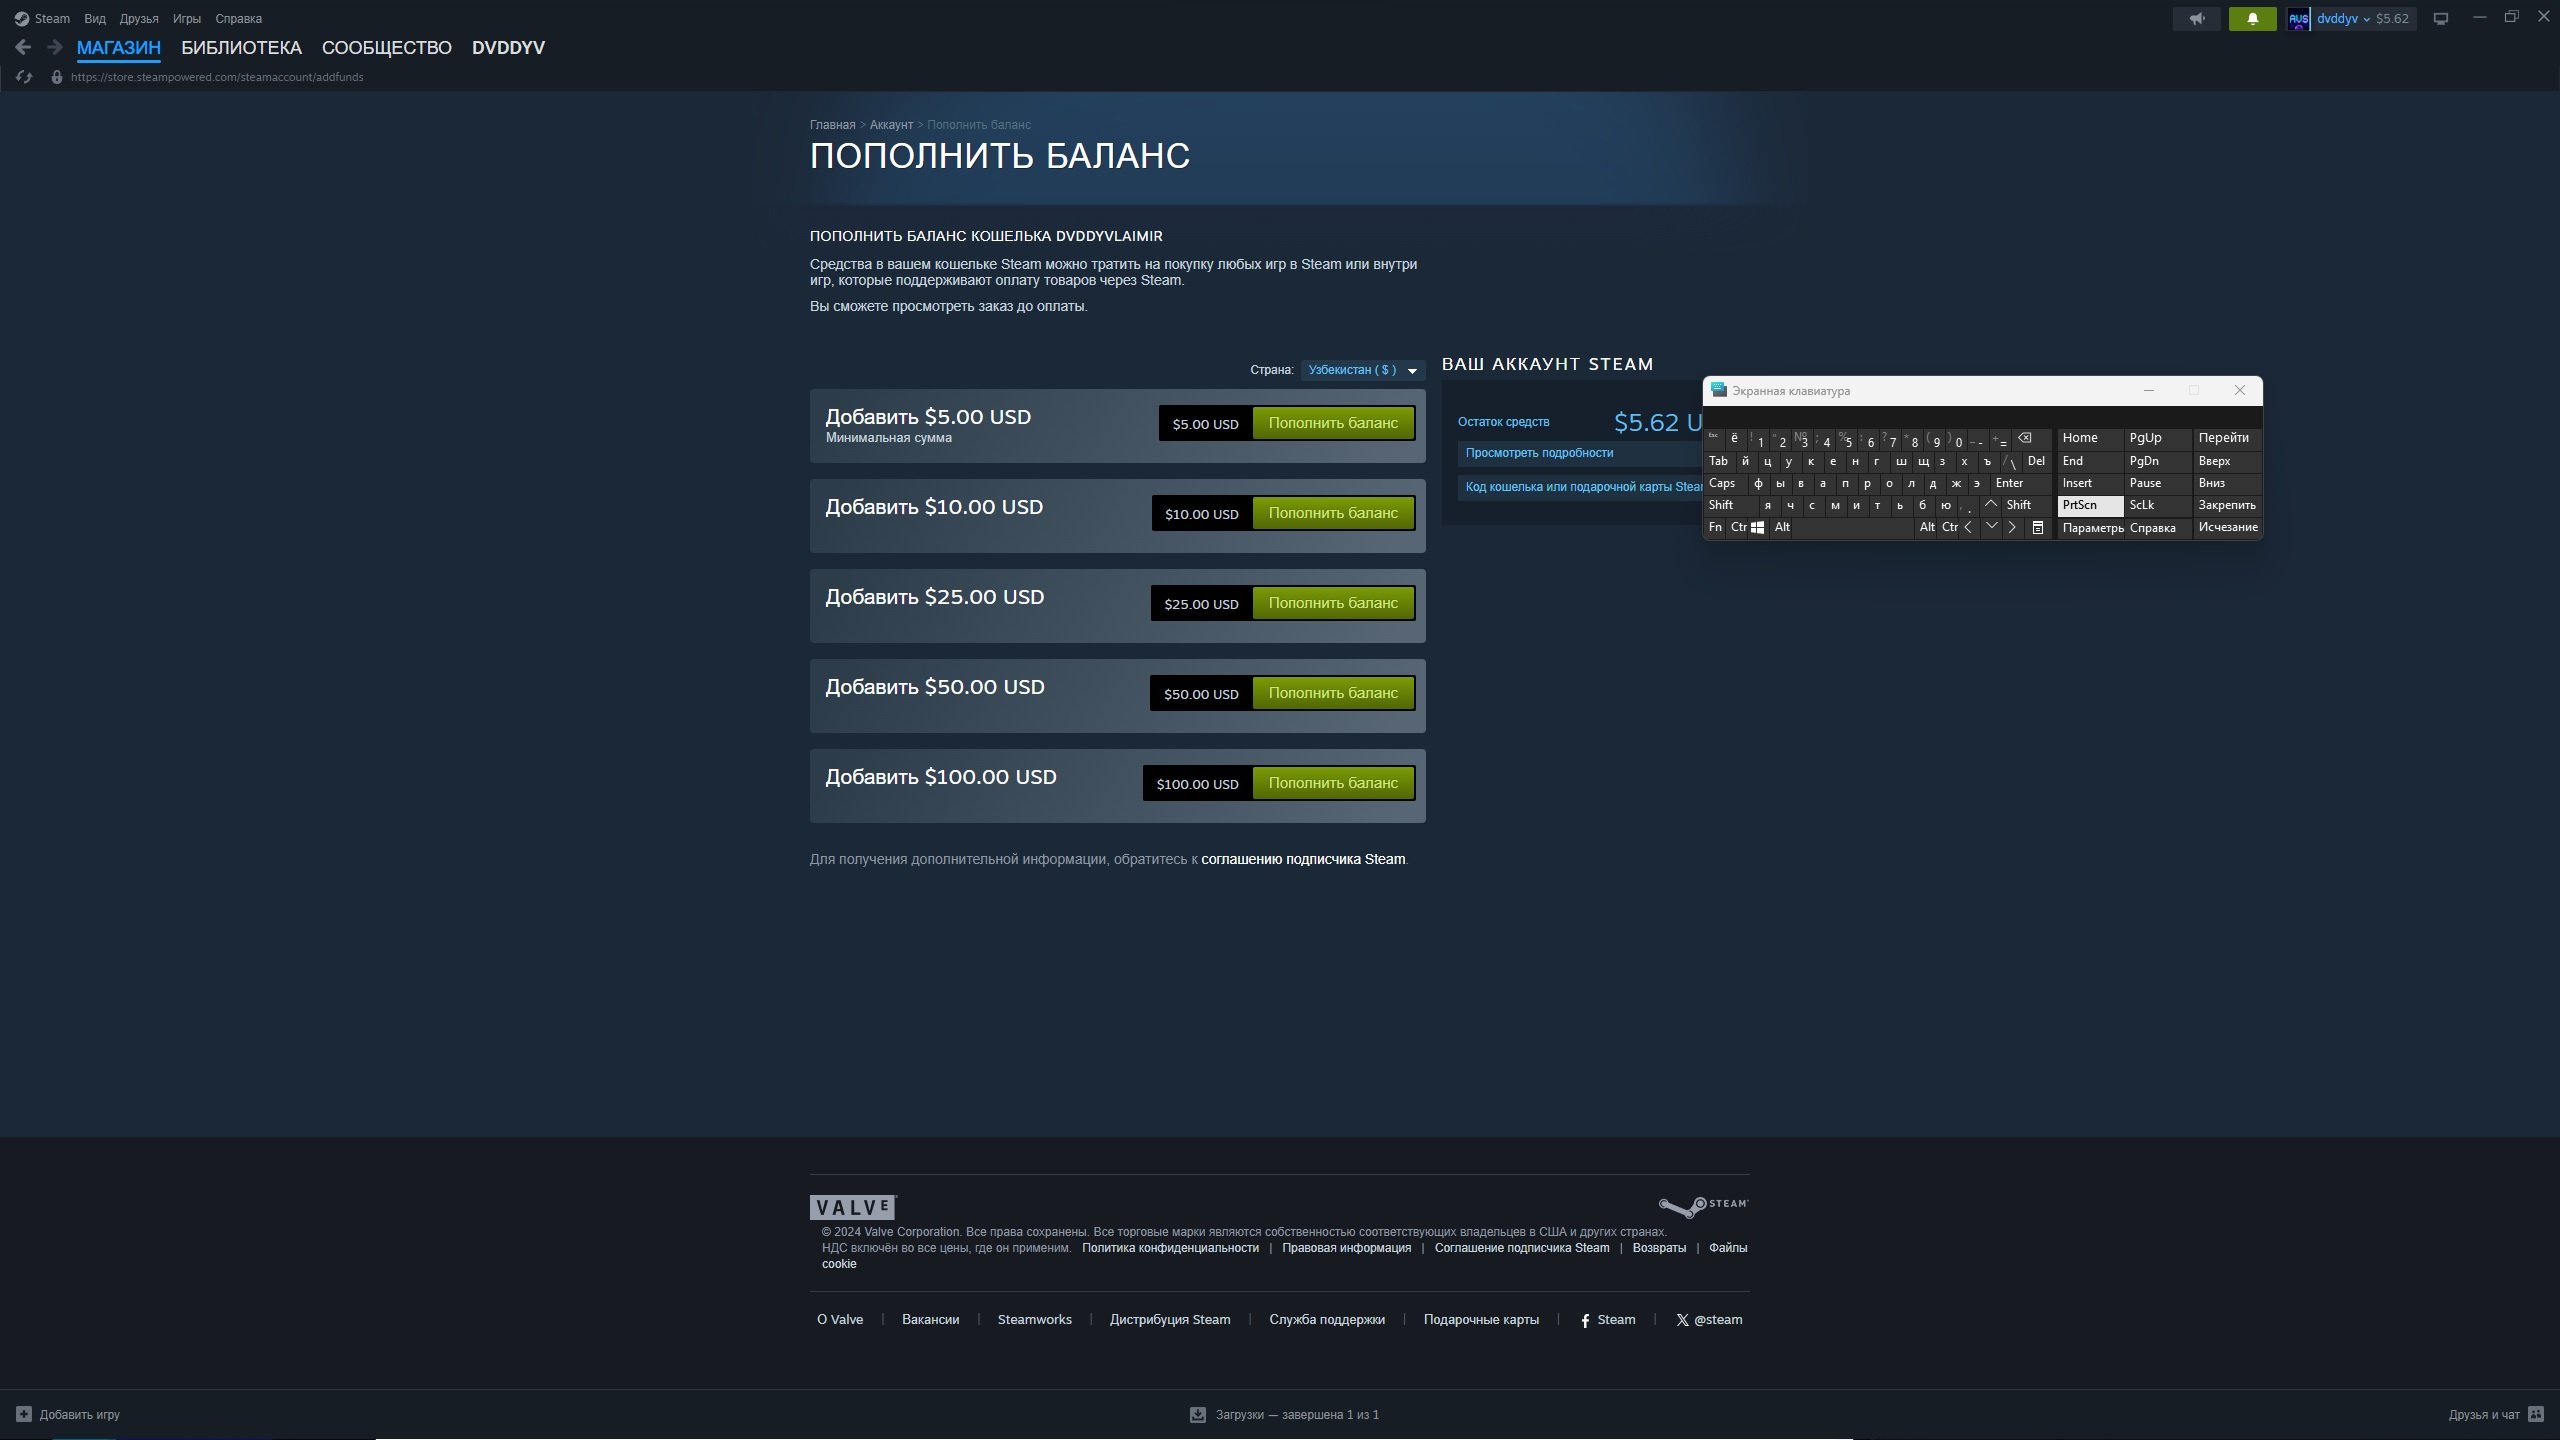Switch to the БИБЛИОТЕКА tab
Viewport: 2560px width, 1440px height.
(x=241, y=48)
